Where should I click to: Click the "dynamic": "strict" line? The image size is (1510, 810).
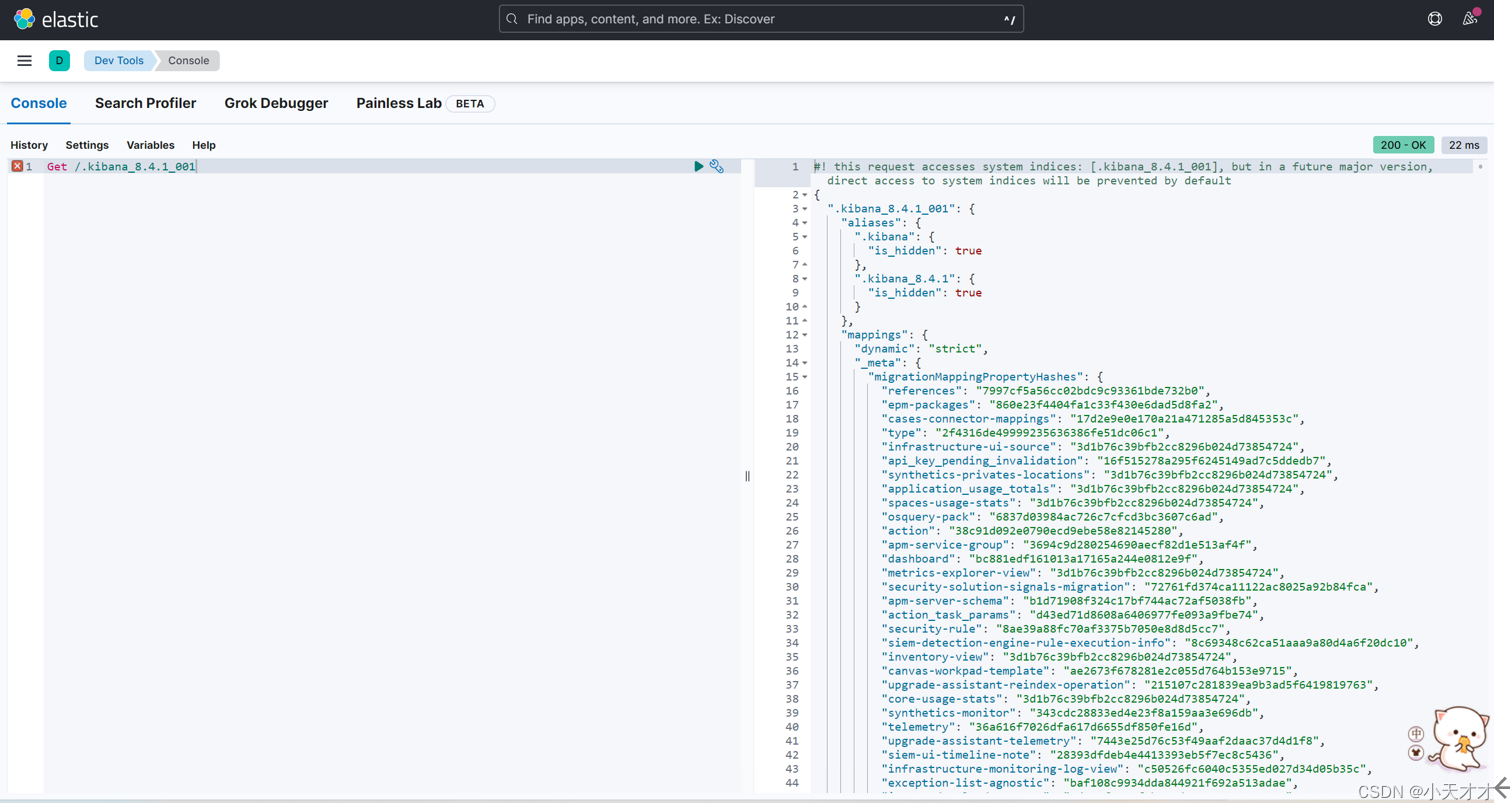pos(921,349)
